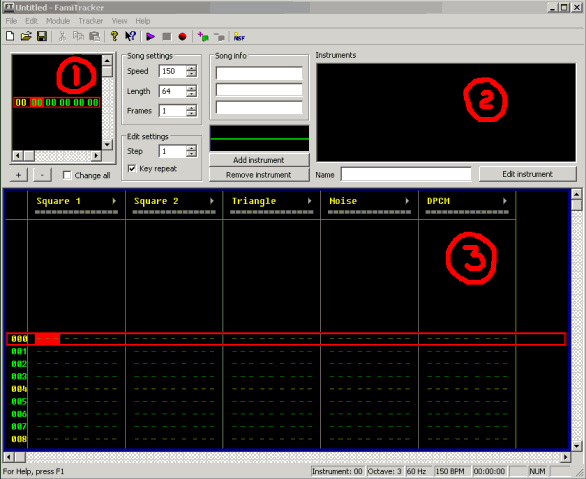Activate the context help pointer icon
This screenshot has height=479, width=586.
point(130,36)
